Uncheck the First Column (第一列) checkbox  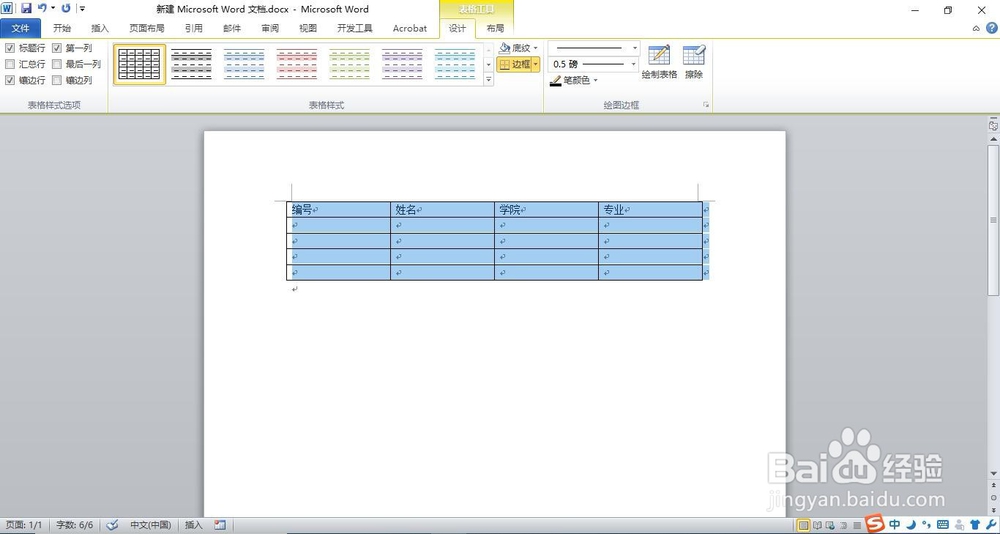[x=57, y=48]
